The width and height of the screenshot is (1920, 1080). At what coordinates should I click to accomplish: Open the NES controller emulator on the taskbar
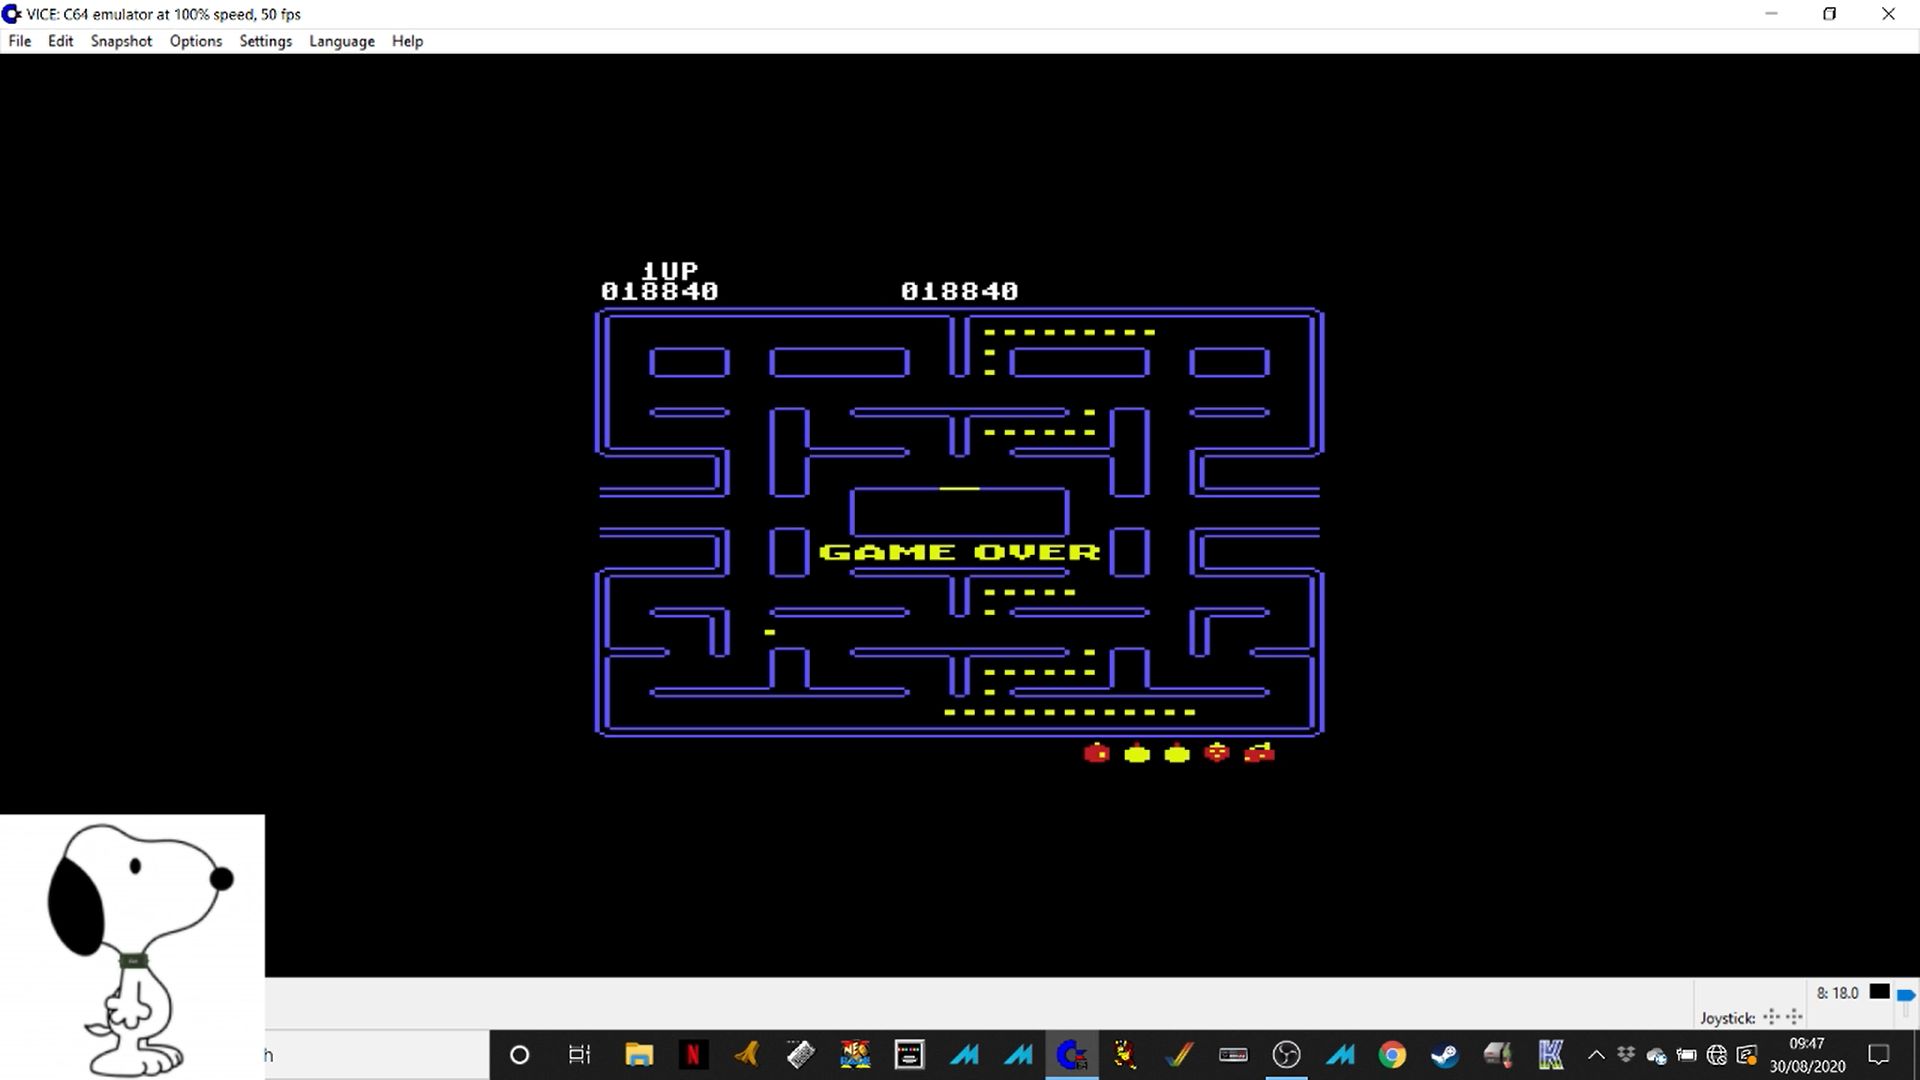point(1233,1055)
